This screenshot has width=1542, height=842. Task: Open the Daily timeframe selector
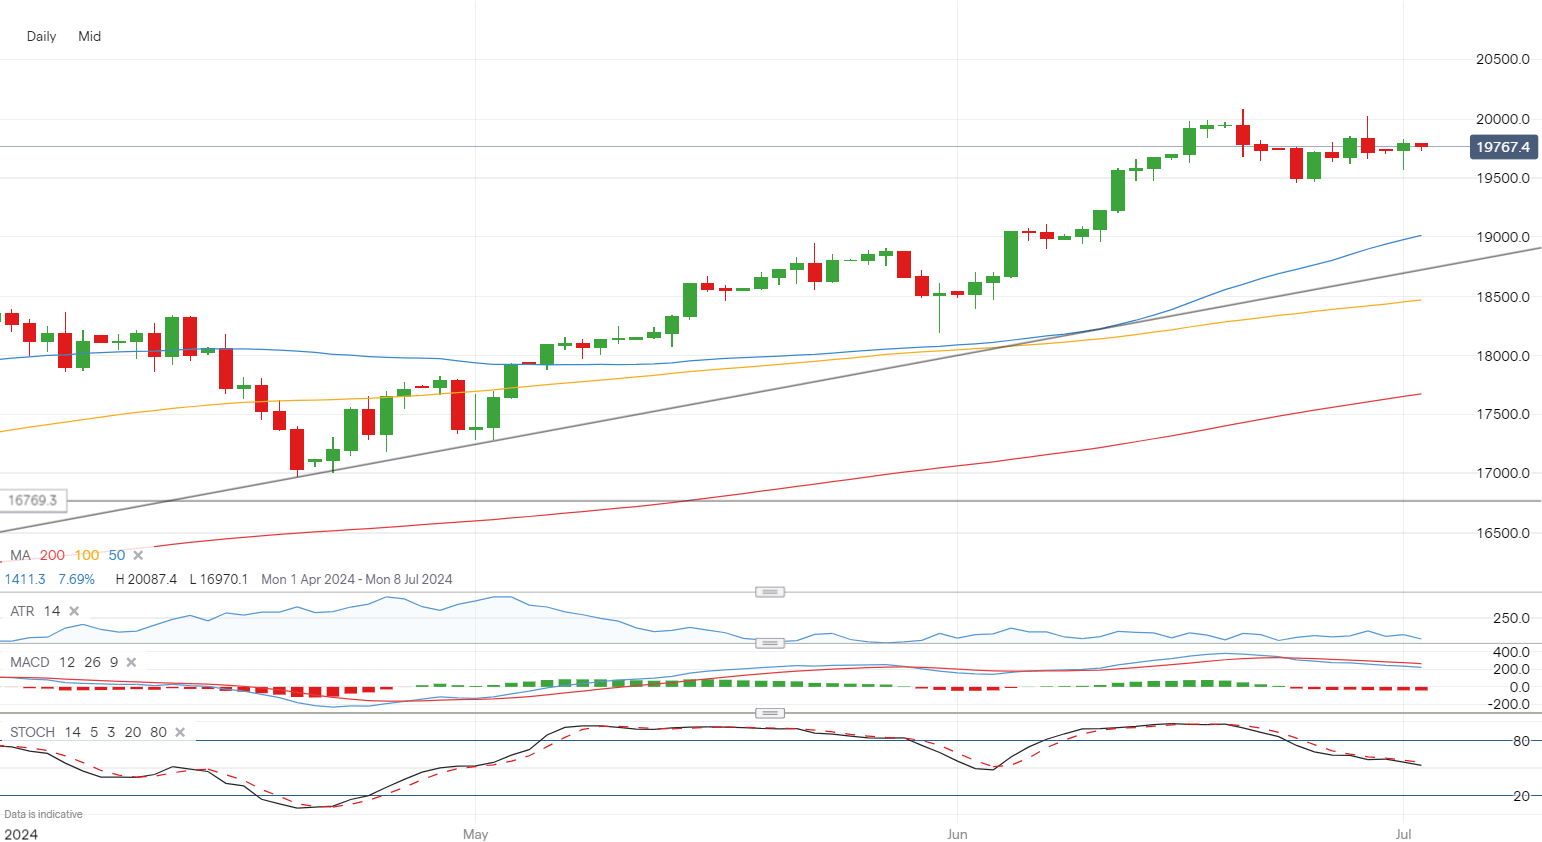point(41,36)
